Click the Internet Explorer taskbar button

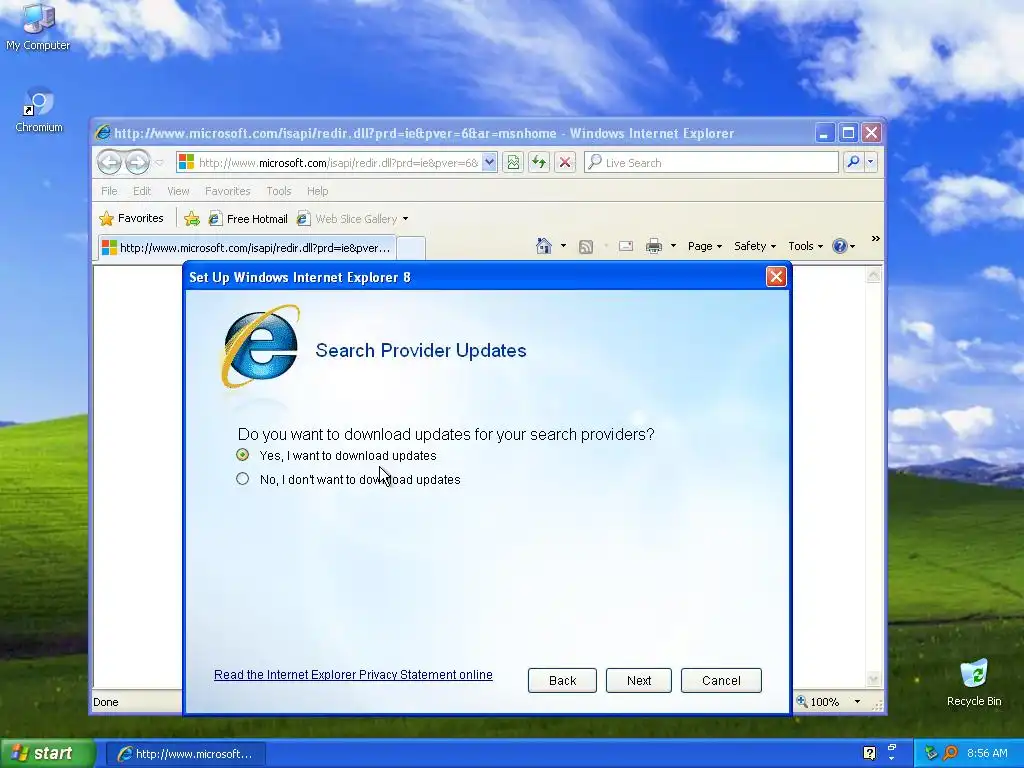(x=185, y=754)
